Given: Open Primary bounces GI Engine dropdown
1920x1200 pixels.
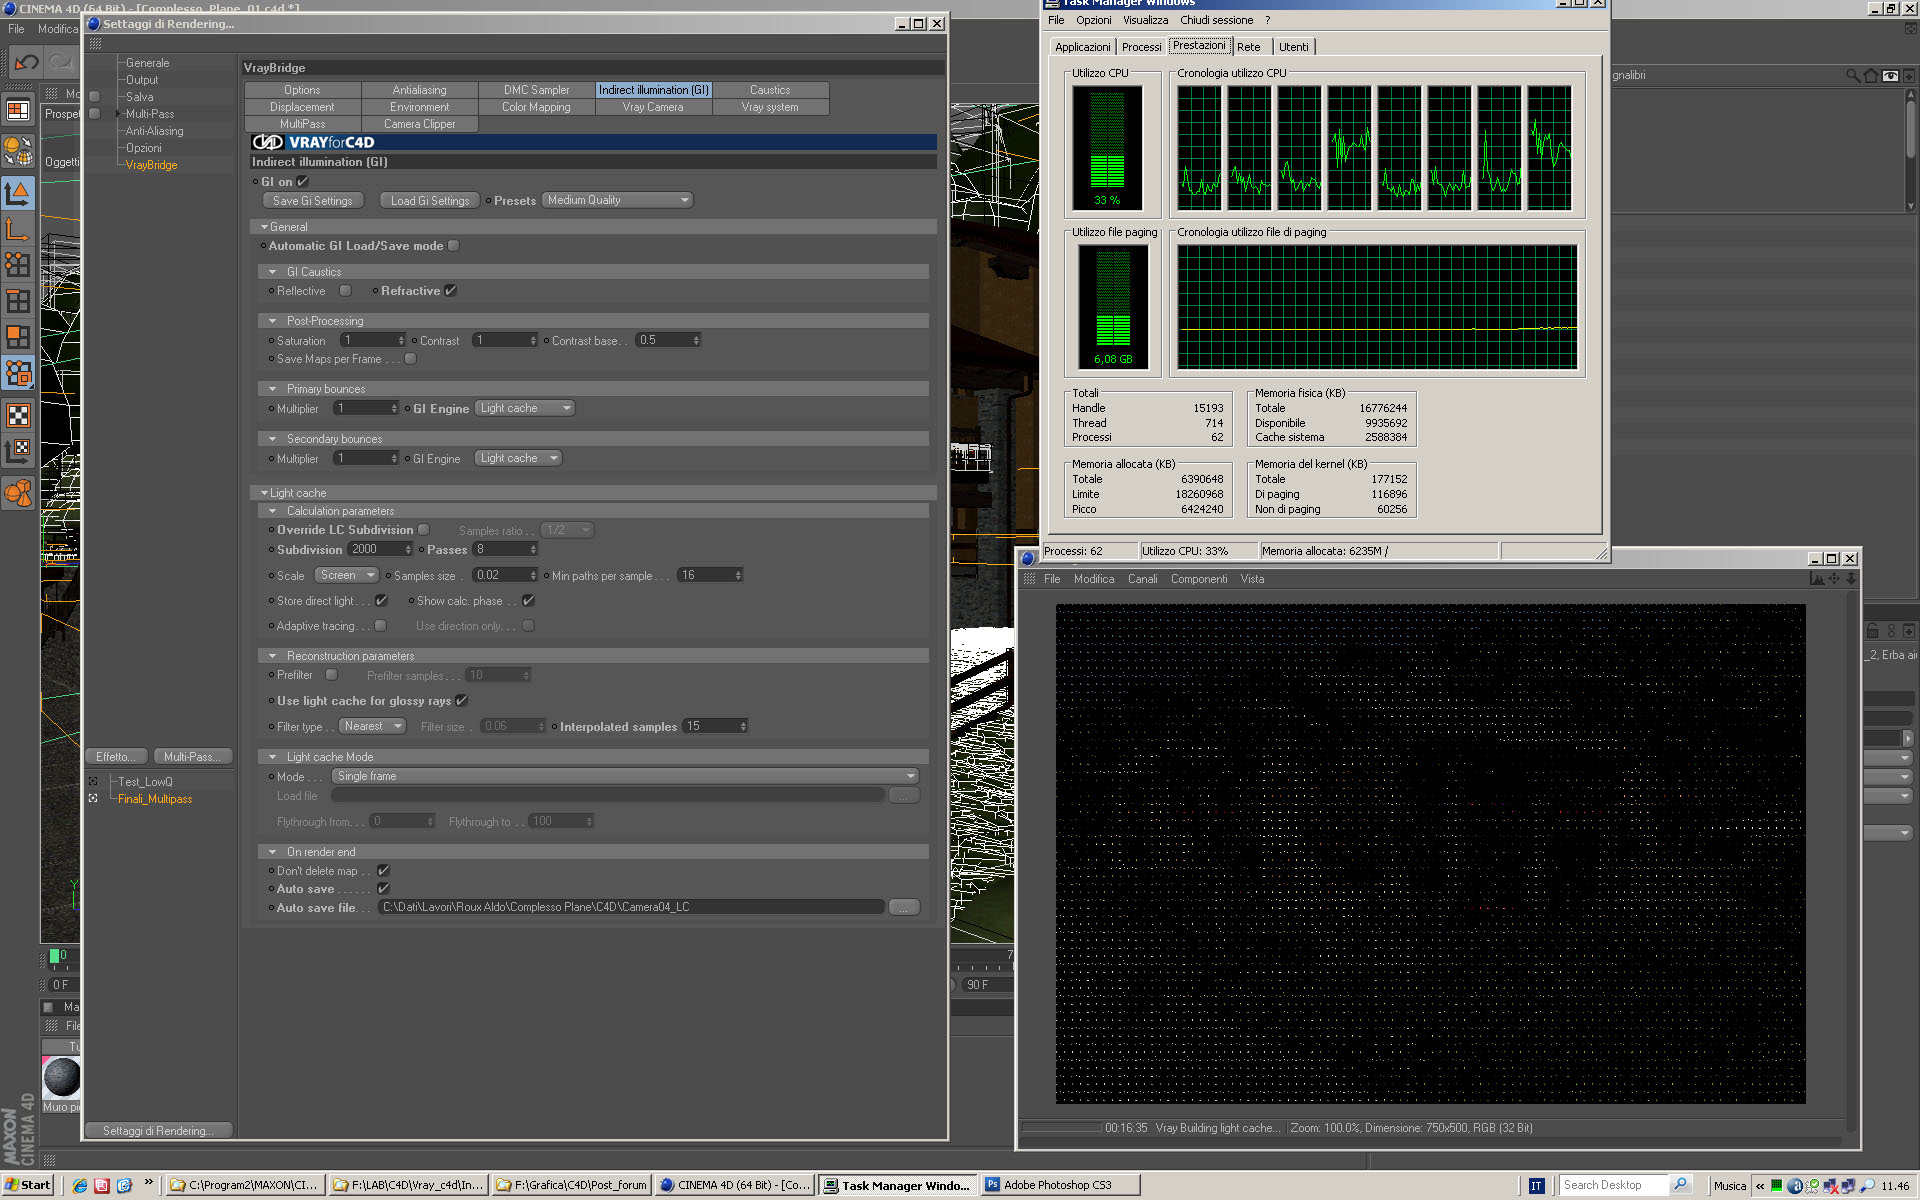Looking at the screenshot, I should point(524,408).
